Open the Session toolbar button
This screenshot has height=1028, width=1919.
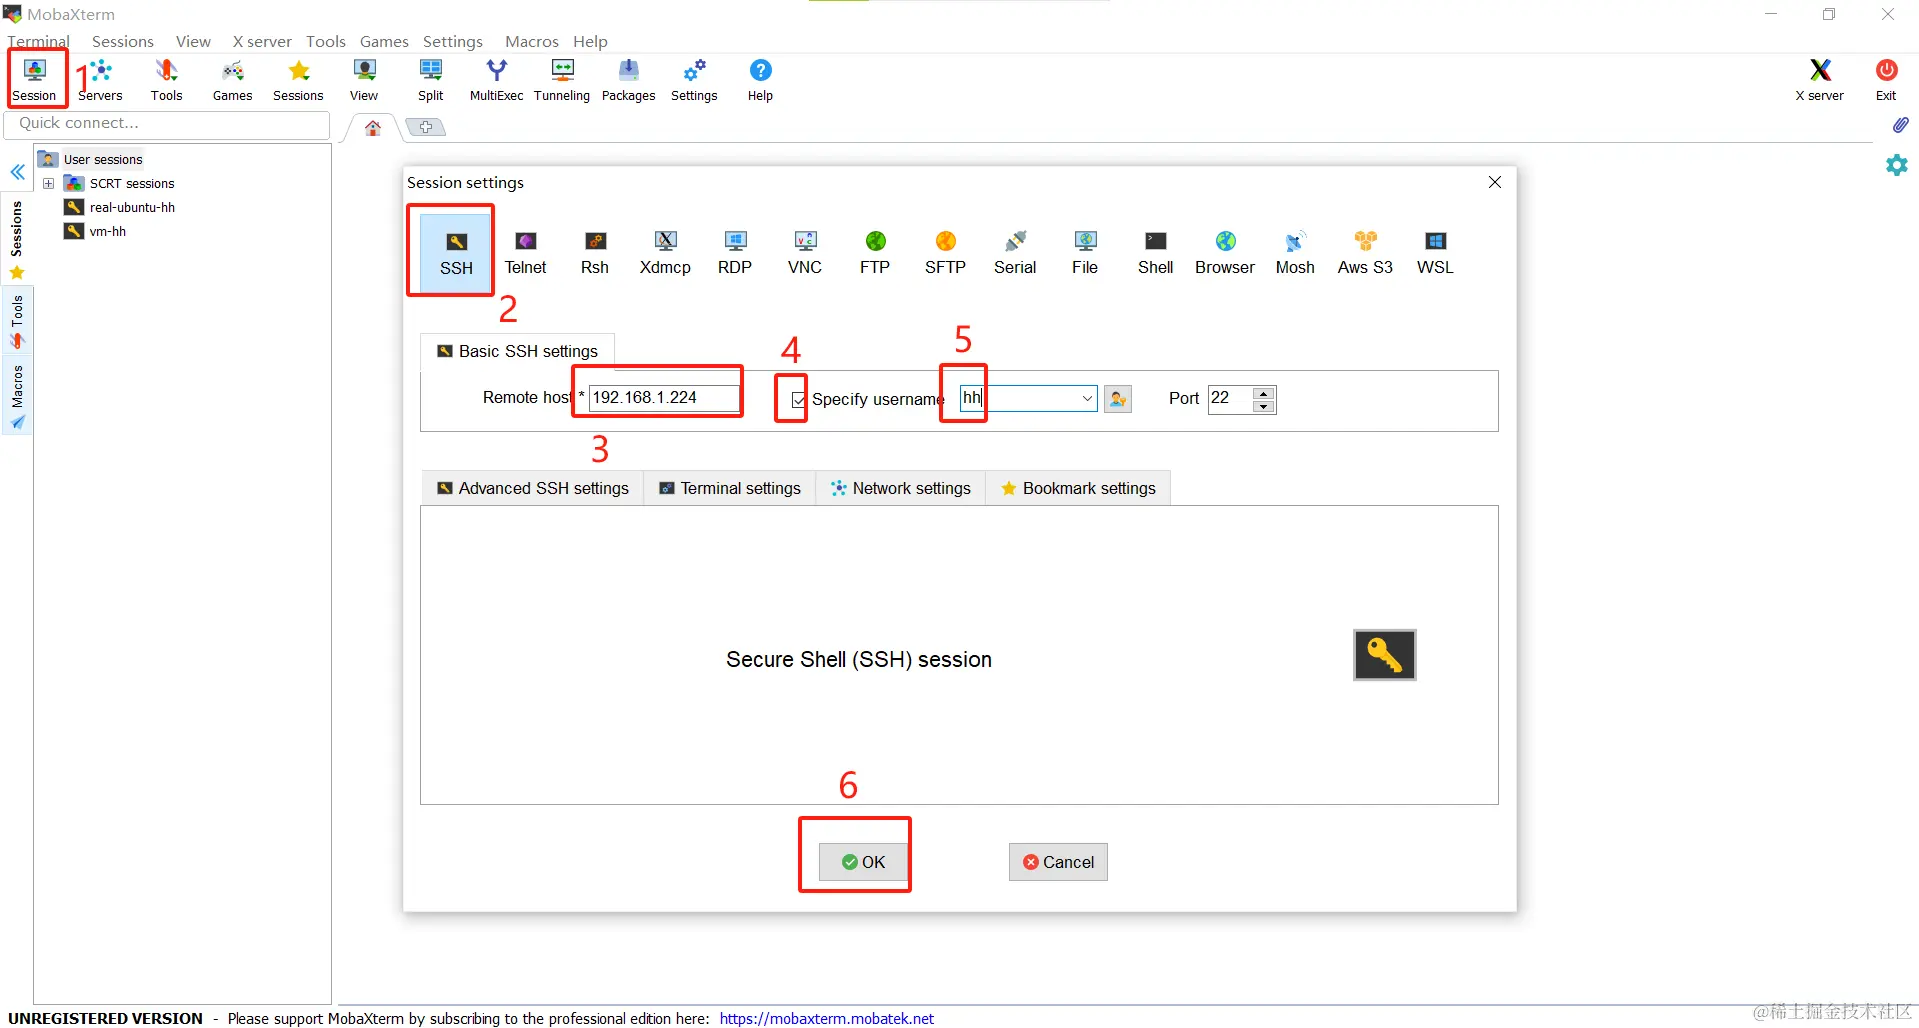pyautogui.click(x=35, y=80)
